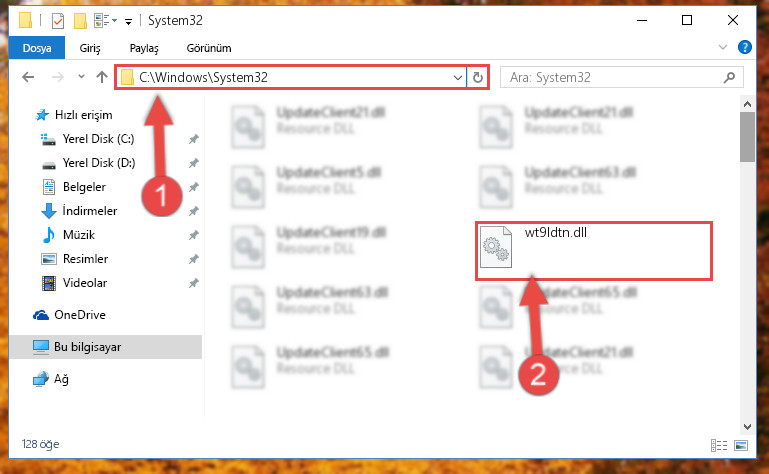Unpin İndirmeler via its pin icon
Screen dimensions: 769x474
[194, 211]
